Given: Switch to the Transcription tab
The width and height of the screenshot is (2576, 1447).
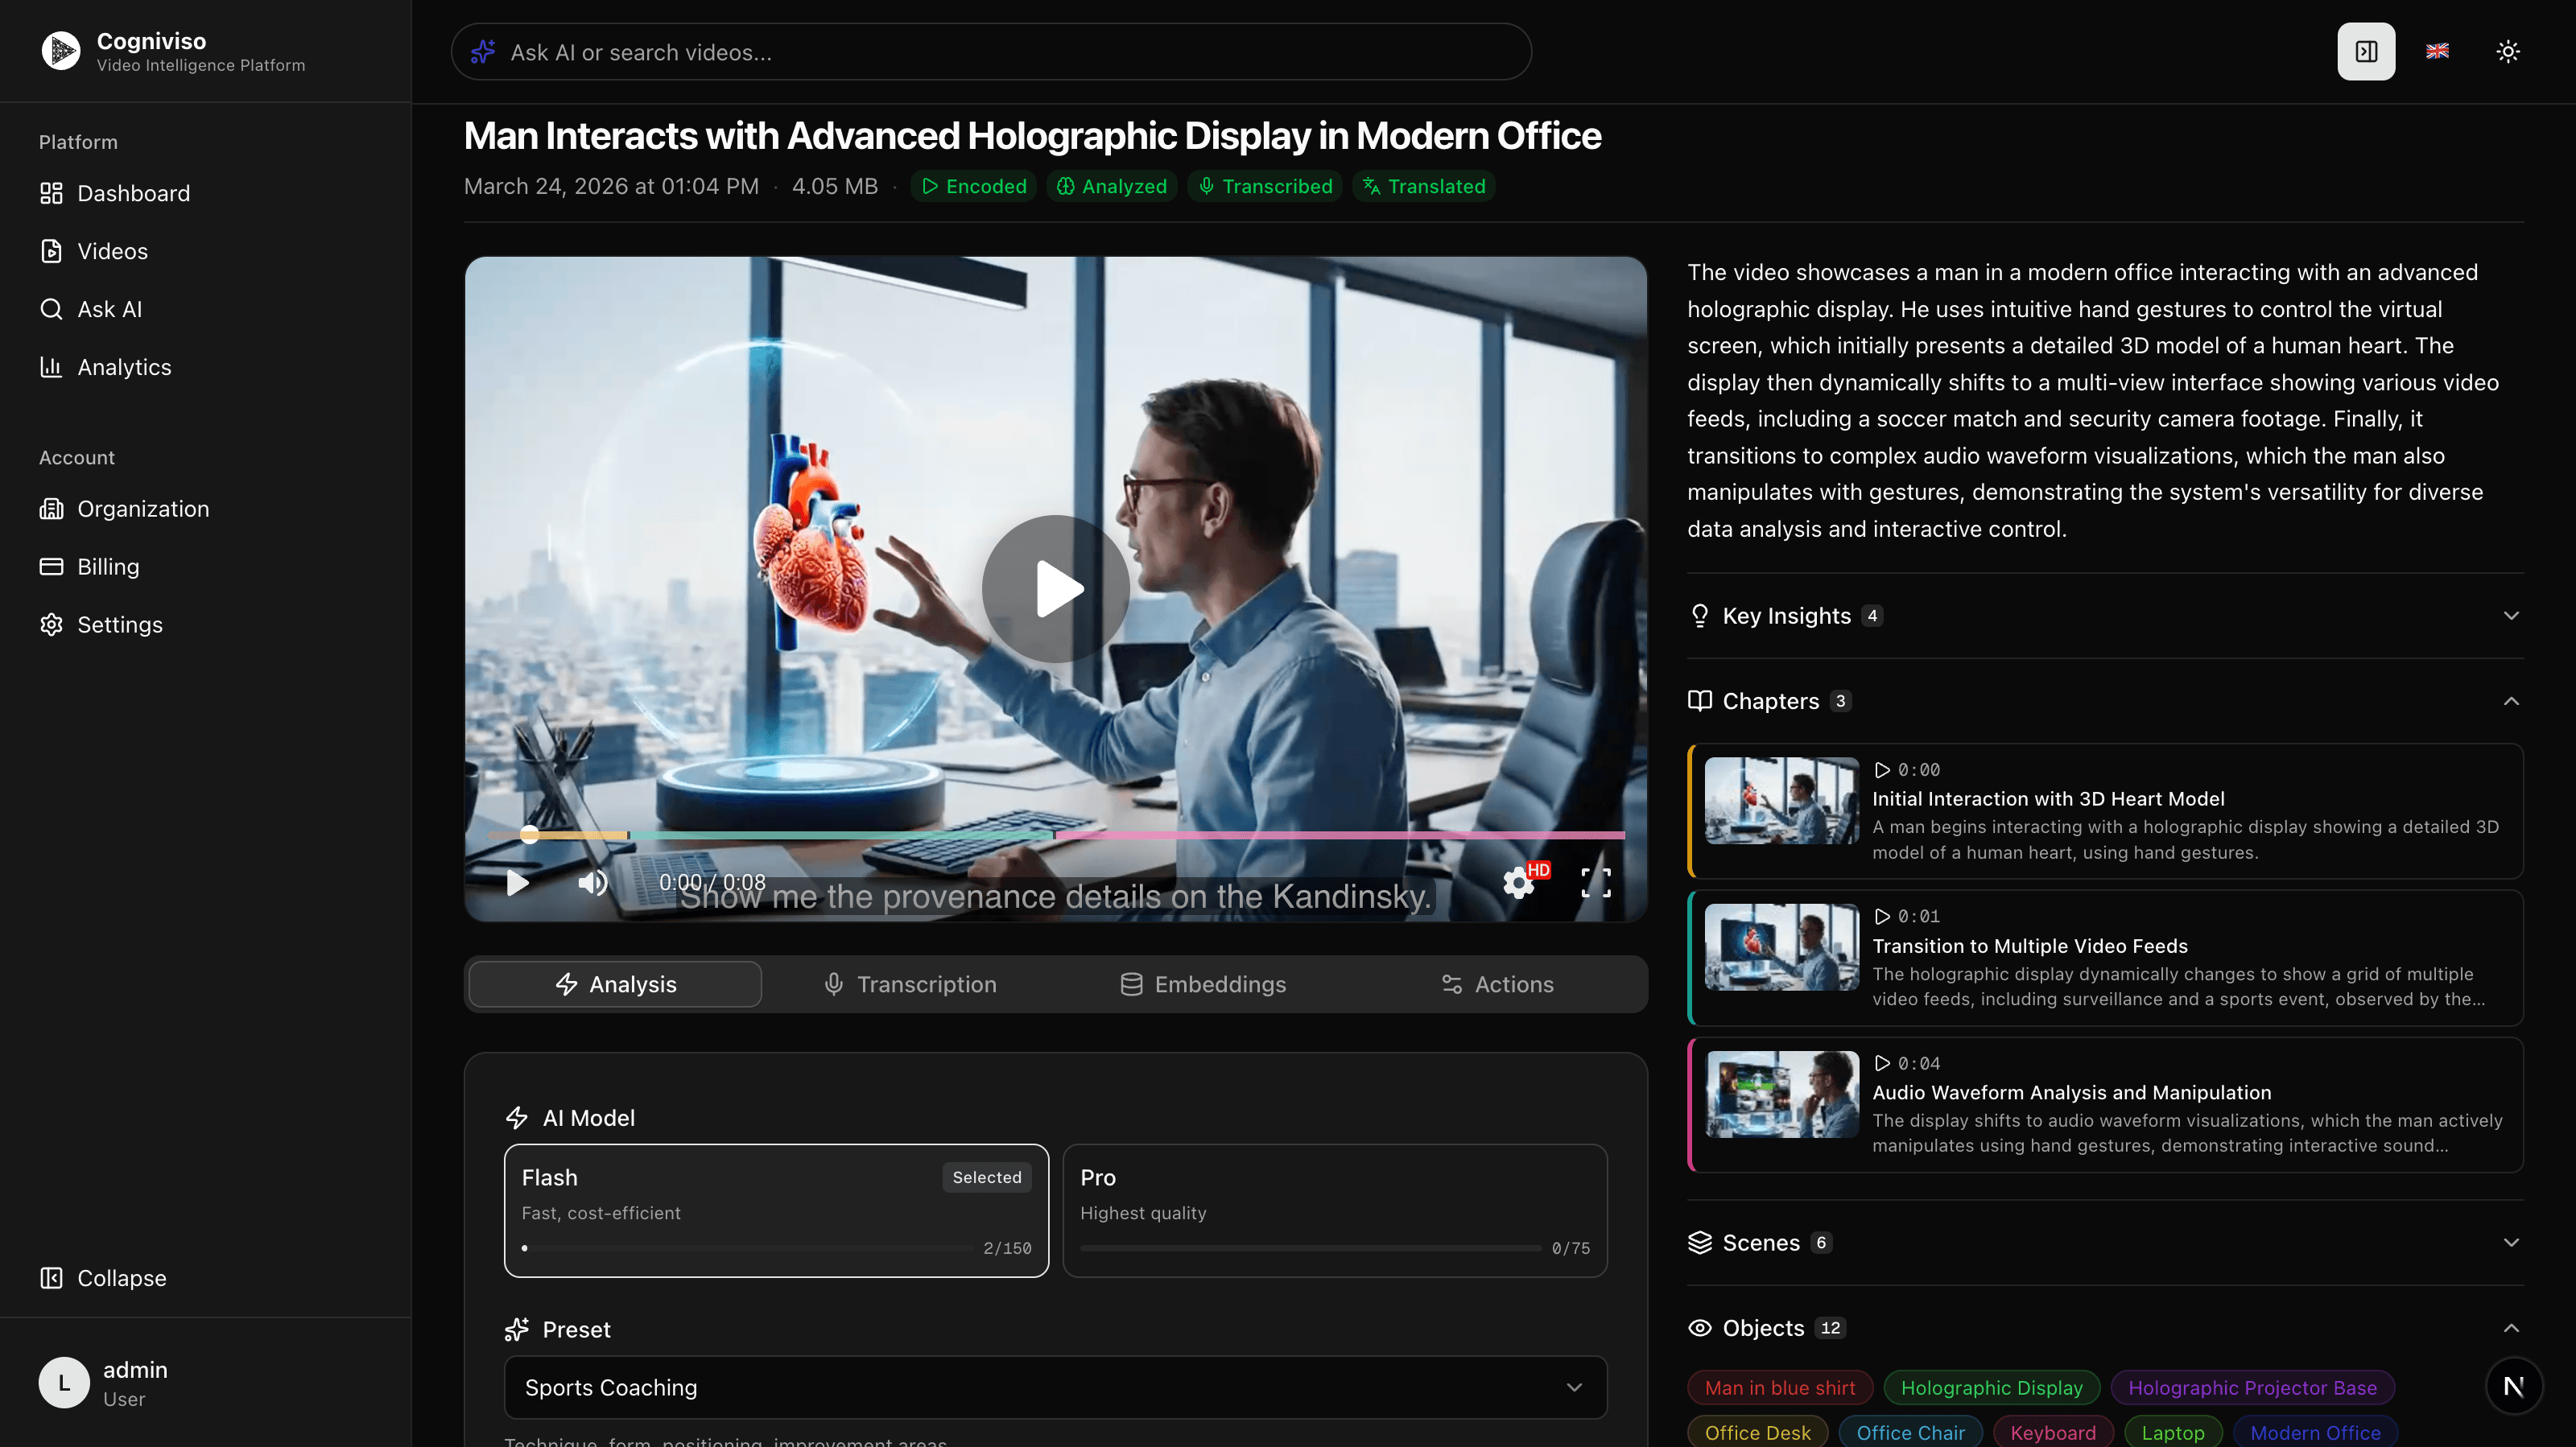Looking at the screenshot, I should (910, 984).
